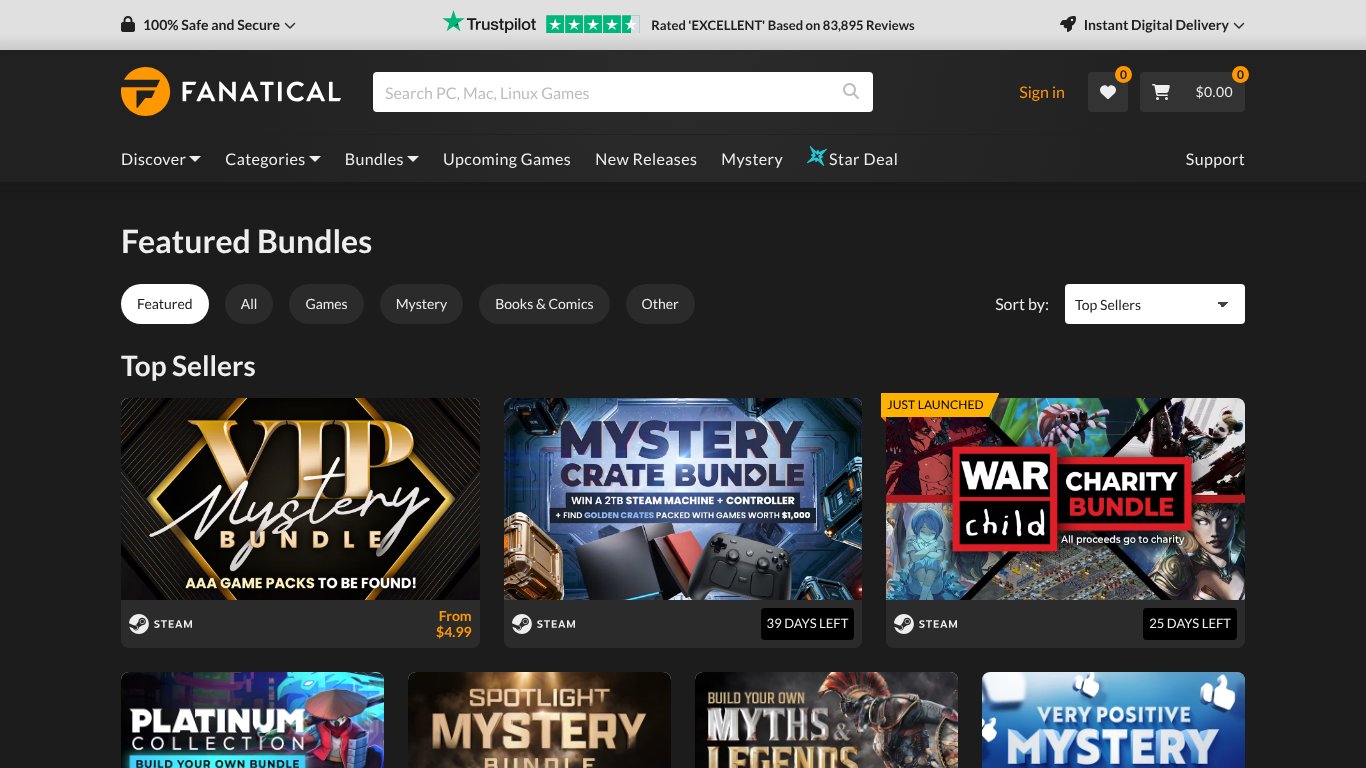This screenshot has width=1366, height=768.
Task: Open the Mystery Crate Bundle thumbnail
Action: (683, 499)
